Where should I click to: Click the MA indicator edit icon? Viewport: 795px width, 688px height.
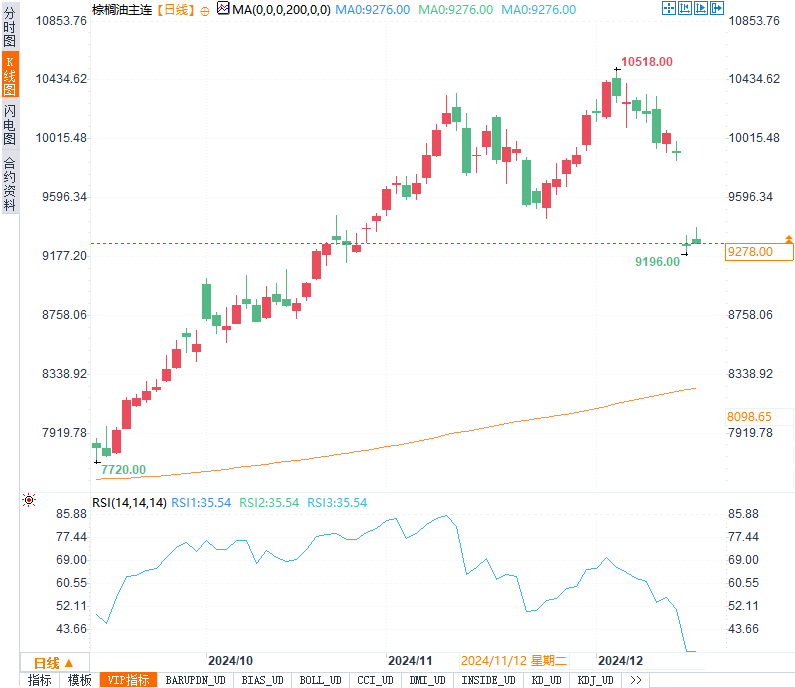click(x=223, y=9)
